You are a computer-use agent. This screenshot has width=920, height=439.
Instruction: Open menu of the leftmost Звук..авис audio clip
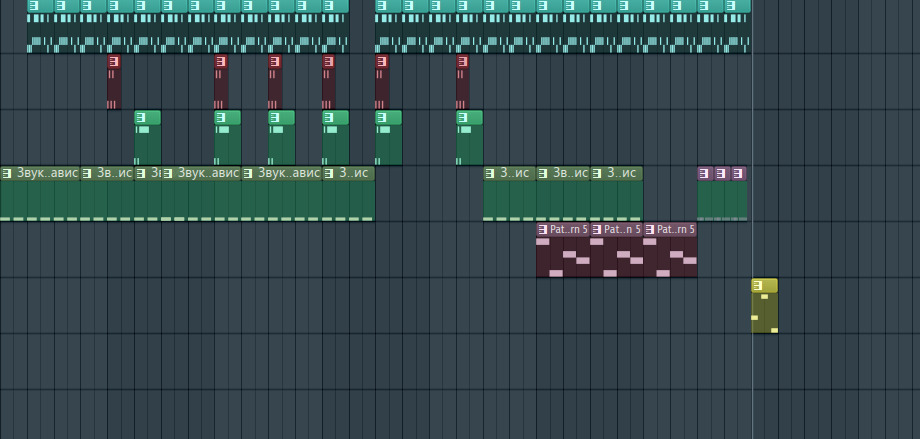click(7, 174)
